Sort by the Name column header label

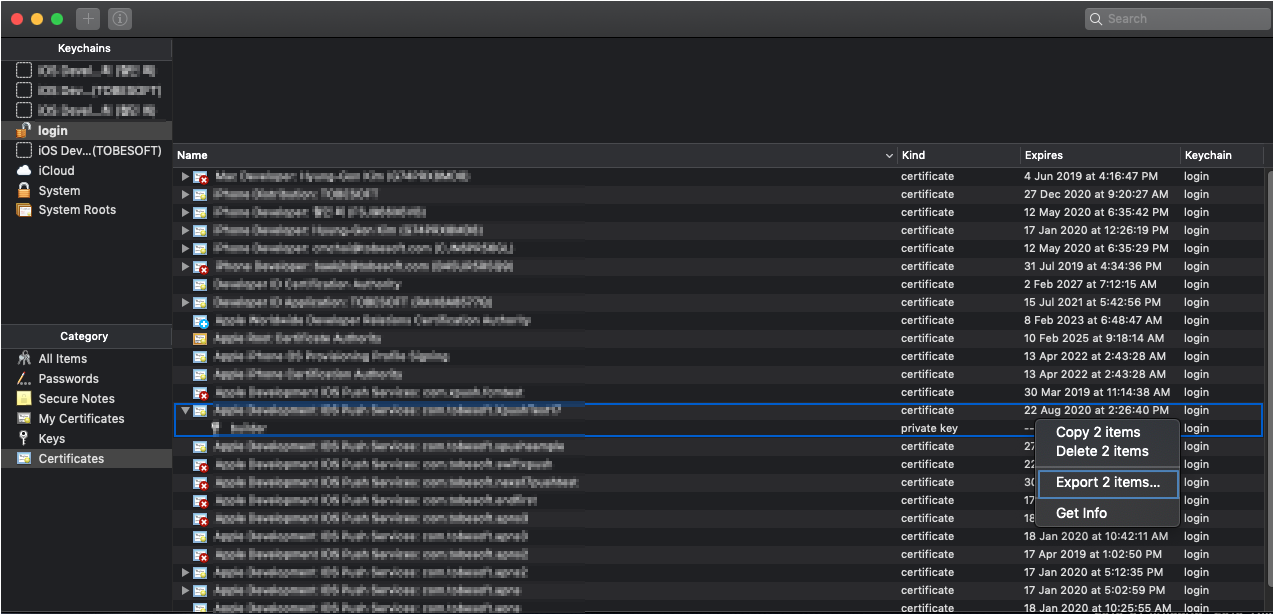(192, 155)
